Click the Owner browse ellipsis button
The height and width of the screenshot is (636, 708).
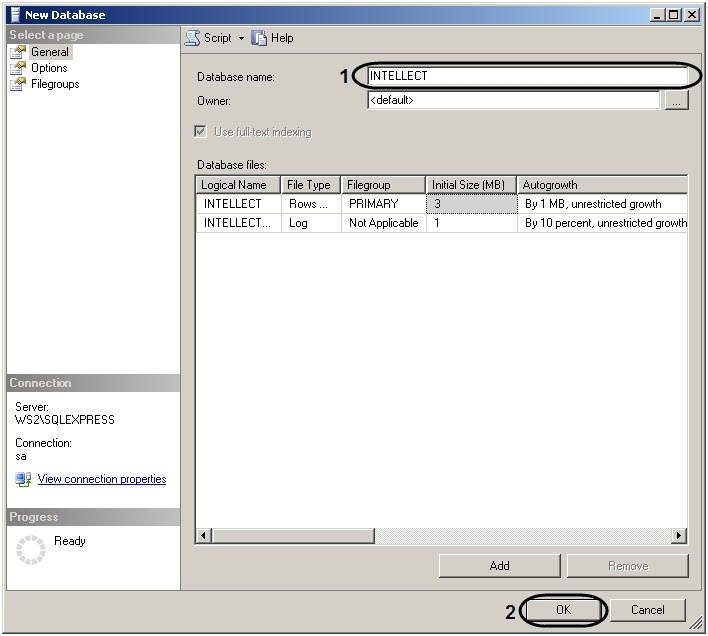tap(676, 101)
